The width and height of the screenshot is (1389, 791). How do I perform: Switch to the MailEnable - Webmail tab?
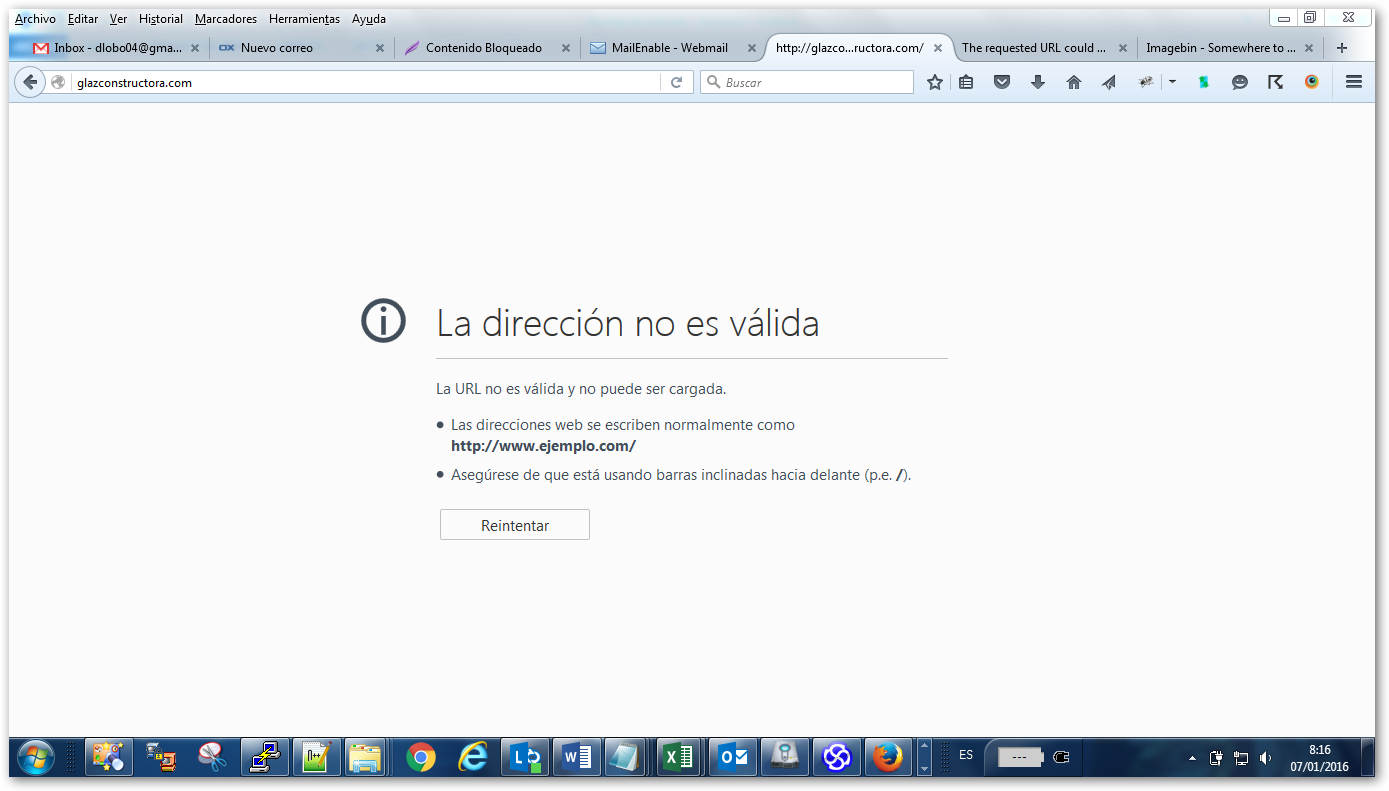[673, 48]
